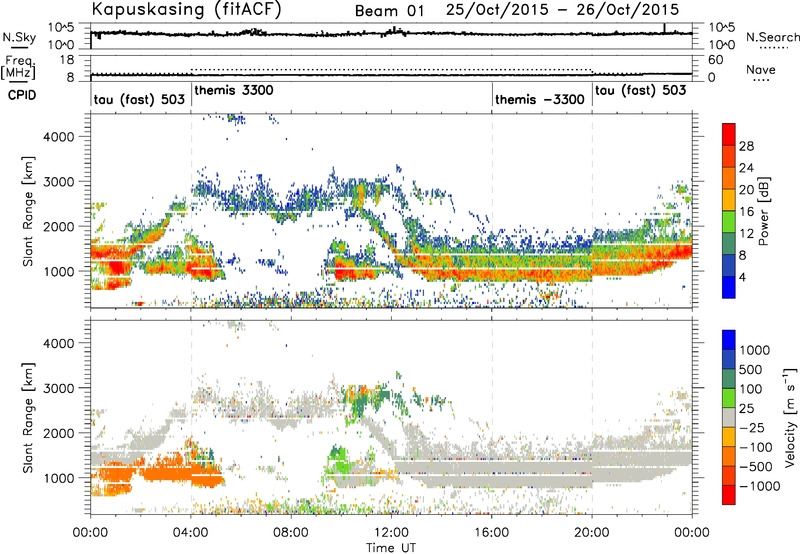Viewport: 800px width, 554px height.
Task: Click the 20:00 time tick label
Action: click(x=592, y=533)
